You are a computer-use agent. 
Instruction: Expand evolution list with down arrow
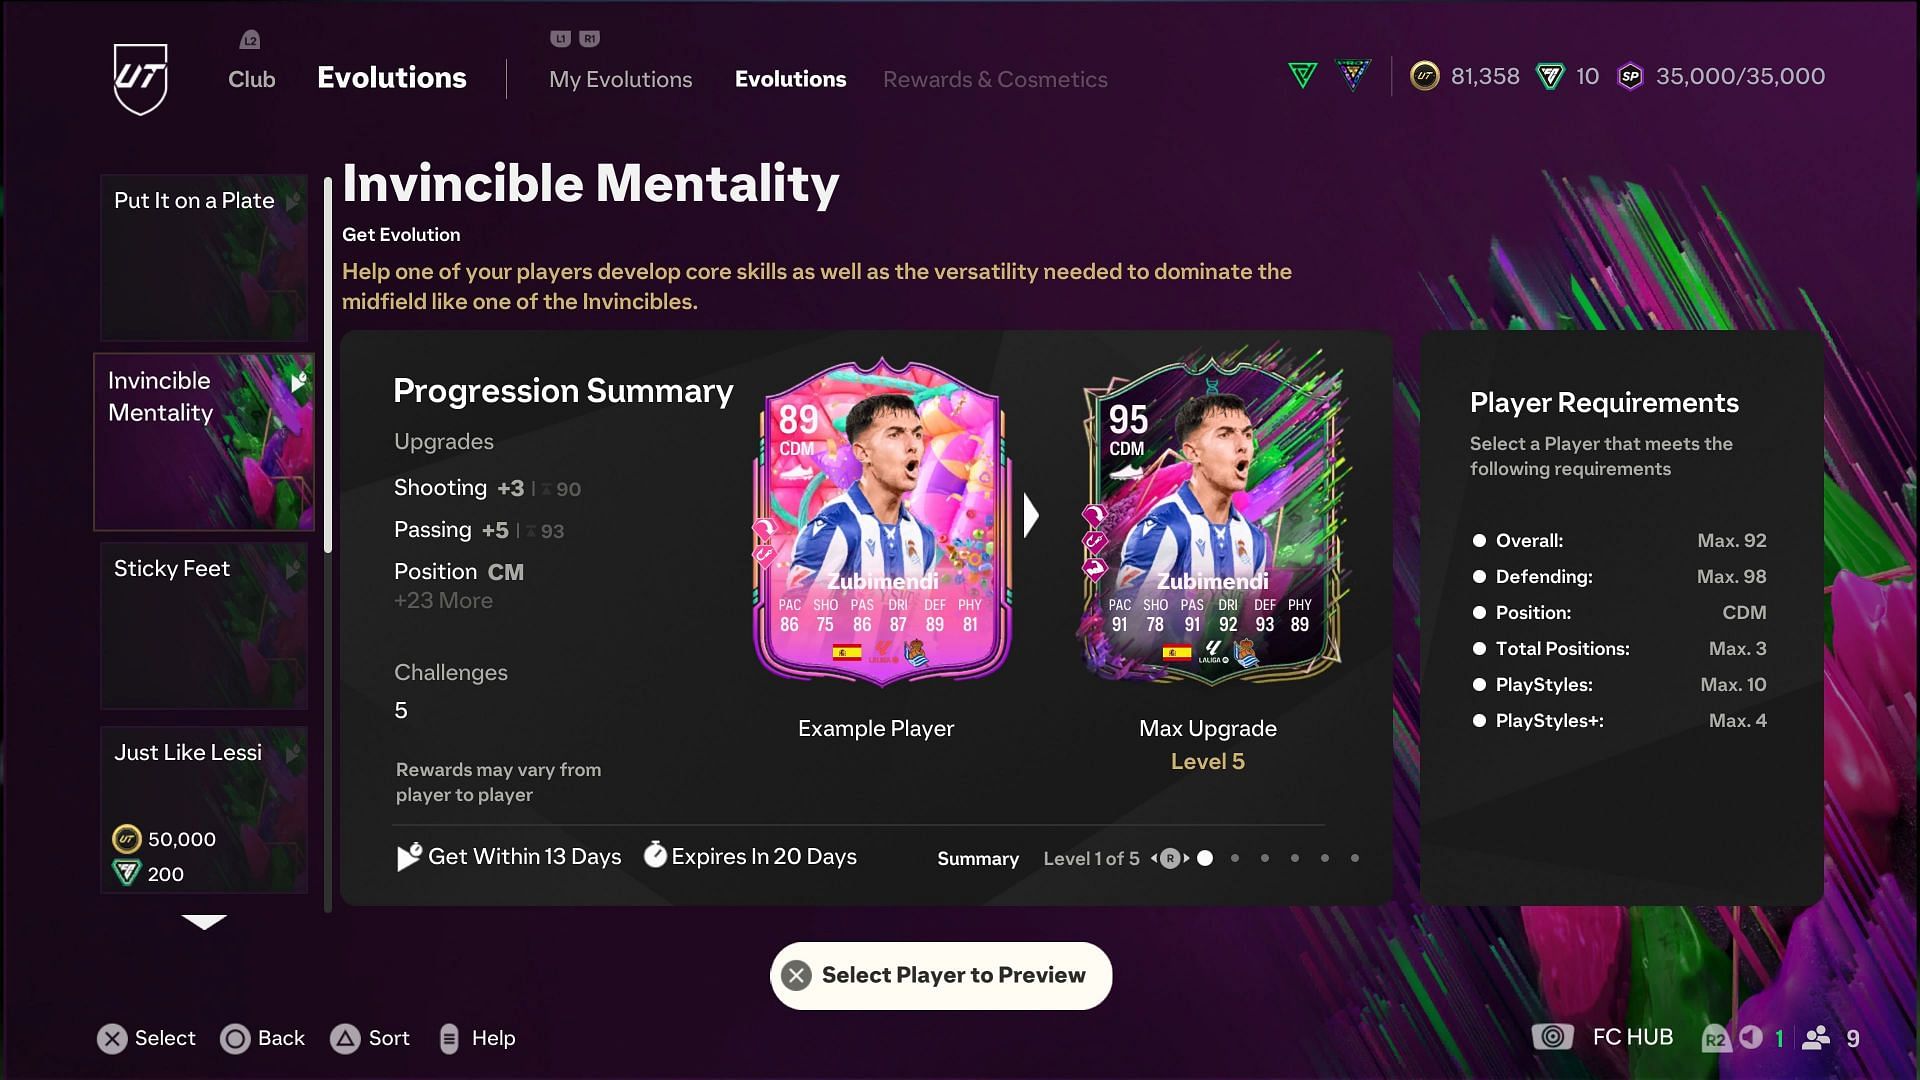[x=204, y=922]
